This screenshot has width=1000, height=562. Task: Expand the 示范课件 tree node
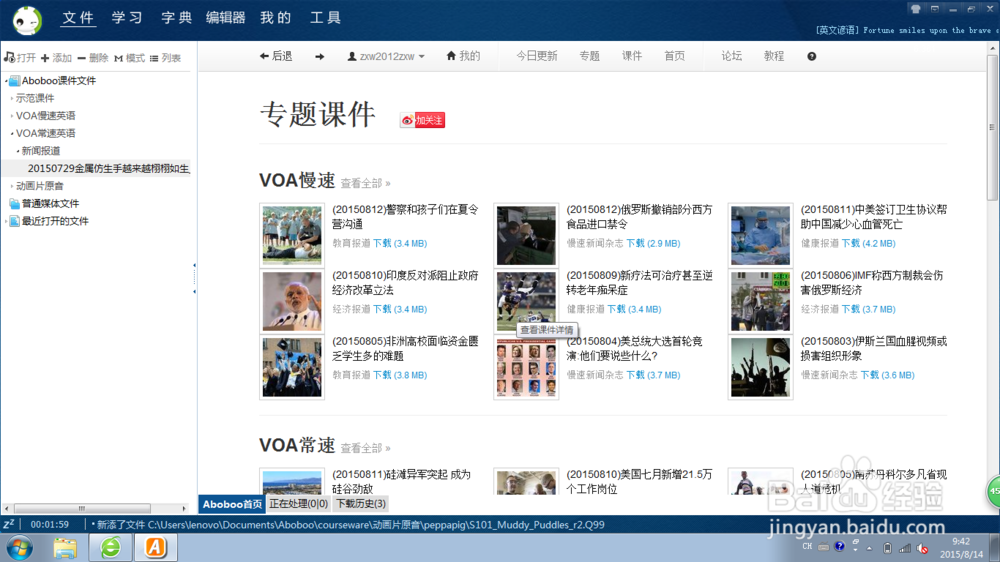11,98
